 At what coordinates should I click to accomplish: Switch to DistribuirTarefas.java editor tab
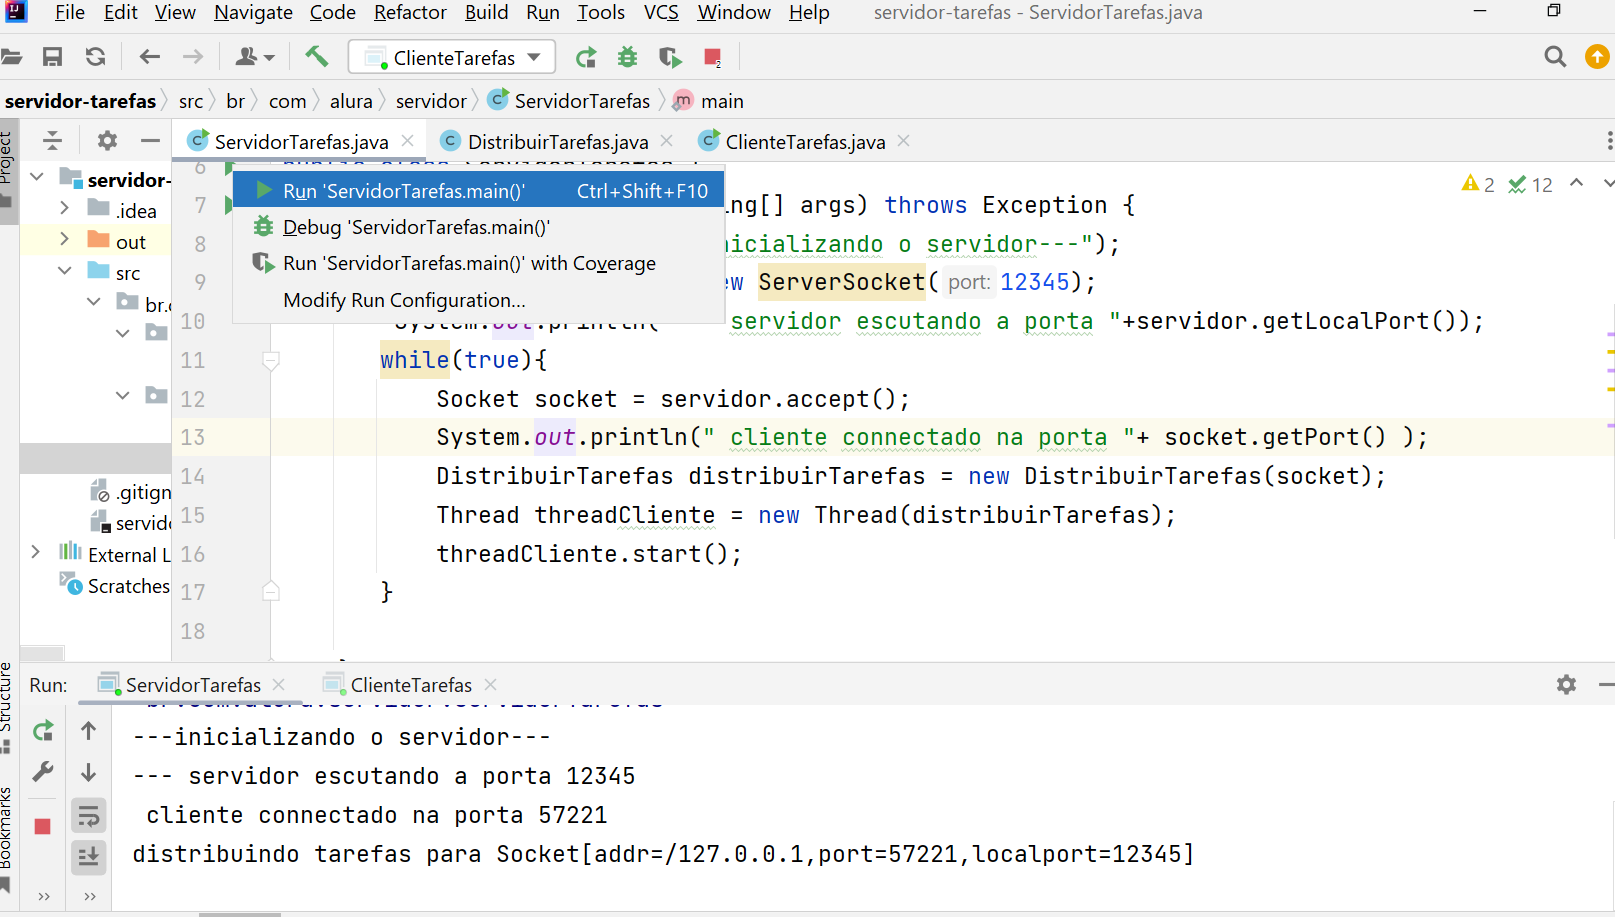pos(557,142)
